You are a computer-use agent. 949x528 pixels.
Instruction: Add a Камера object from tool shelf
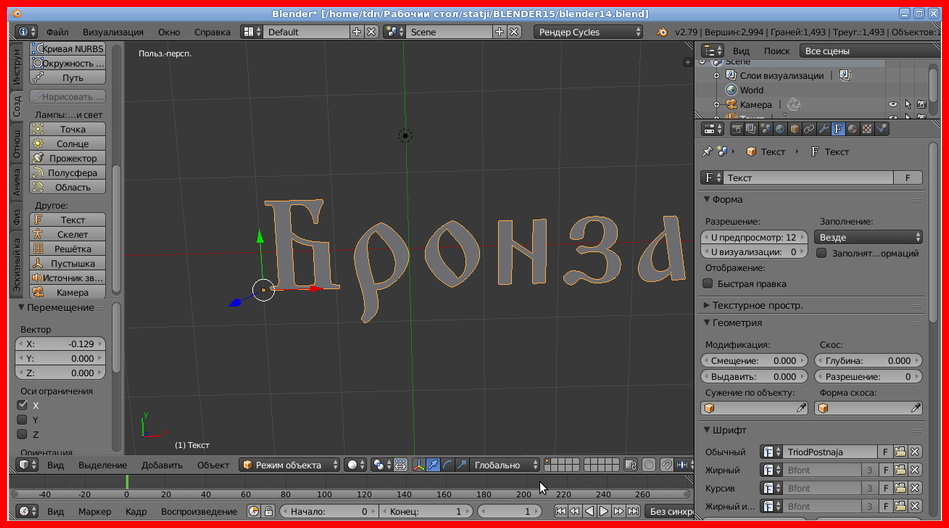[x=67, y=292]
